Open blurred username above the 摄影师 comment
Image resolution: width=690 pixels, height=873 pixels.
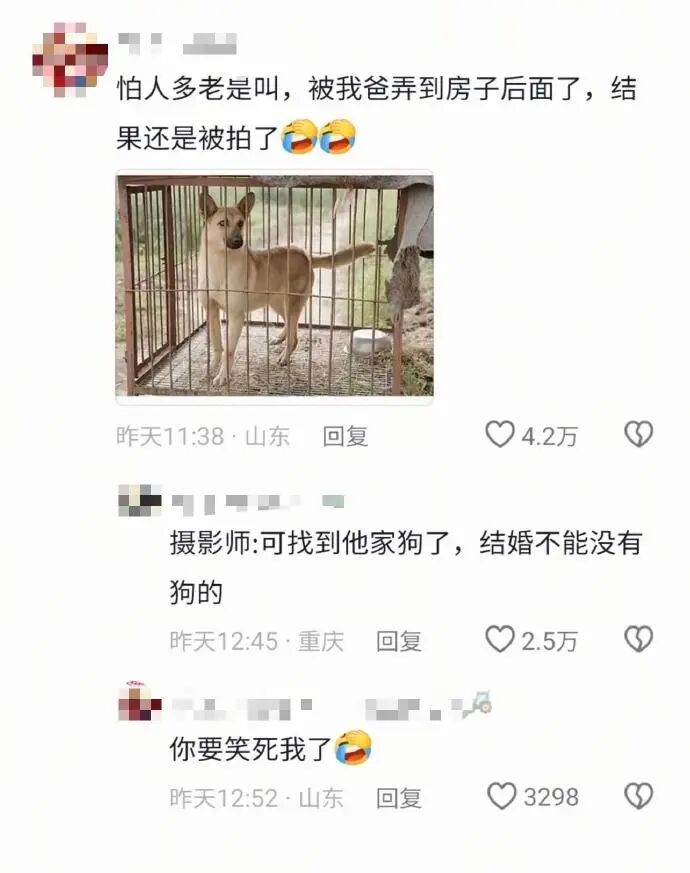[257, 503]
